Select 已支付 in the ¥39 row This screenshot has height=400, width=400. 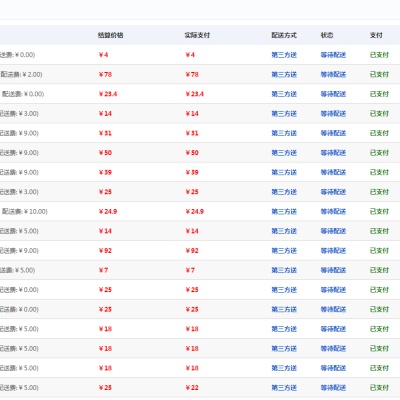(379, 172)
